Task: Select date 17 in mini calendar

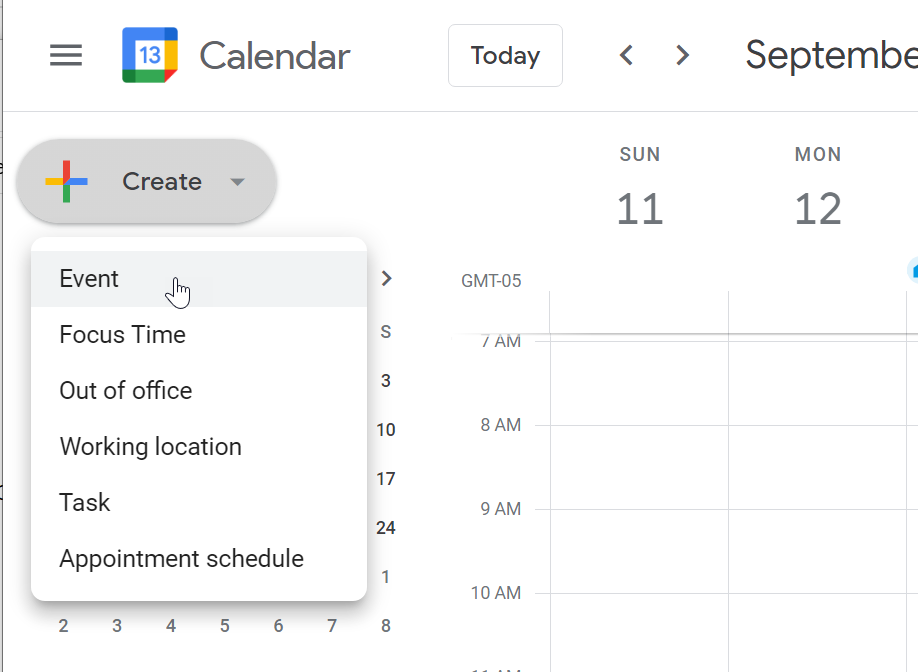Action: point(386,479)
